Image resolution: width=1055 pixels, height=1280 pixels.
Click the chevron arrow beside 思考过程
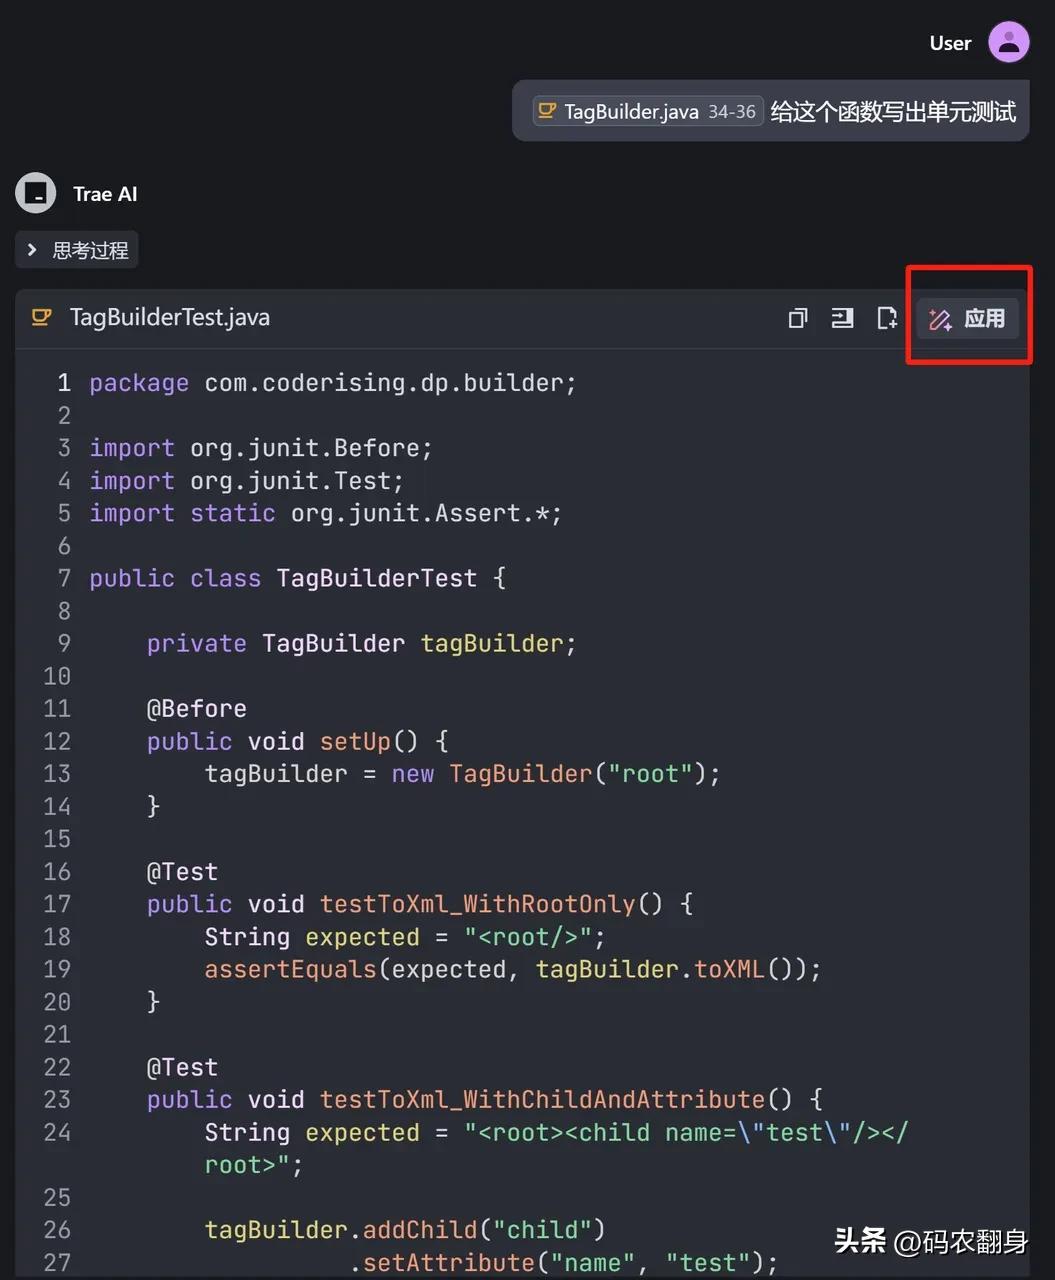(32, 250)
